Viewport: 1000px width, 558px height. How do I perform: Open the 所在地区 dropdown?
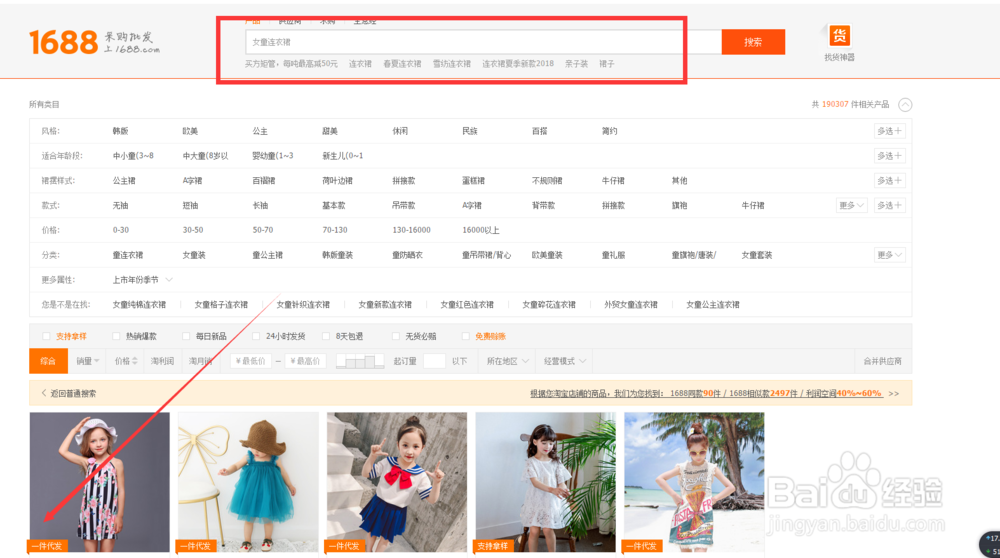pyautogui.click(x=508, y=361)
